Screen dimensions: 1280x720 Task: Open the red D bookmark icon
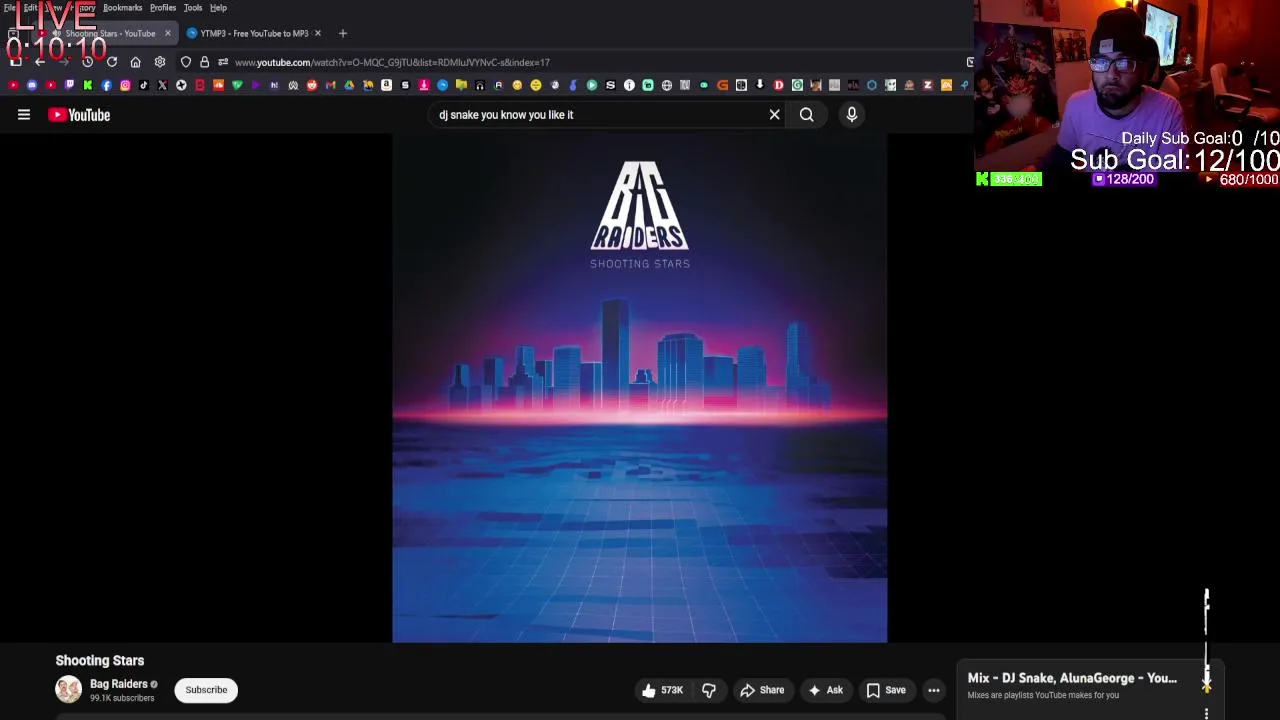click(x=778, y=85)
